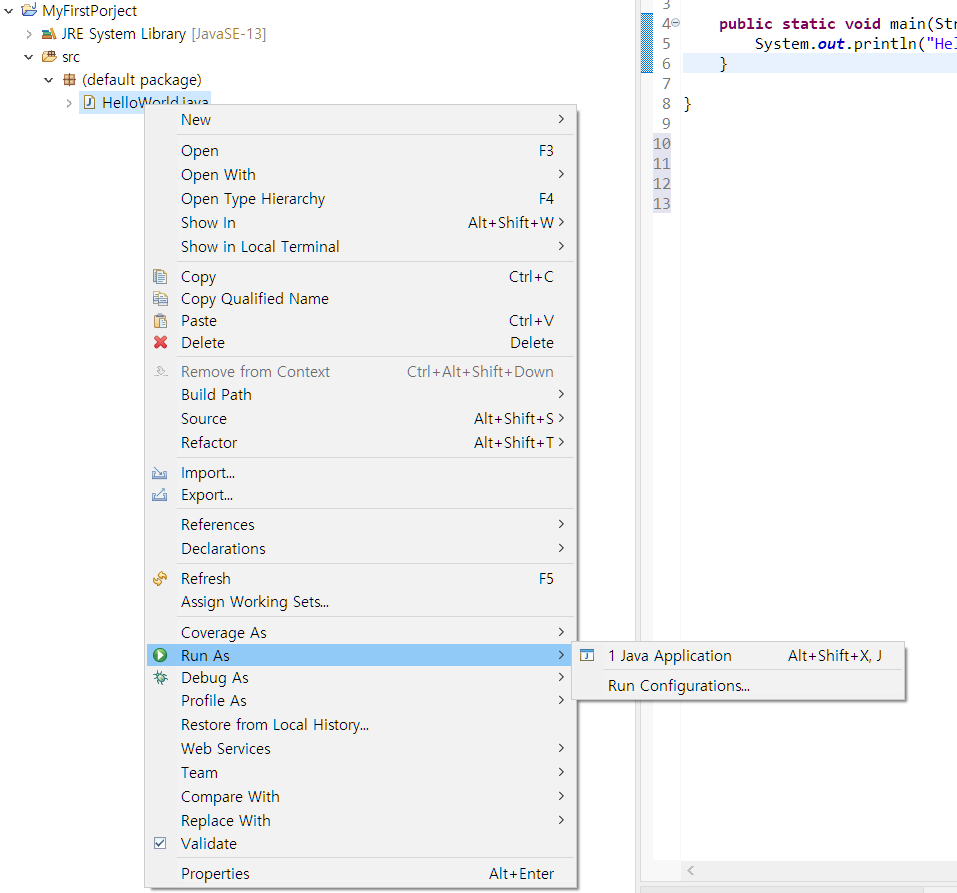
Task: Expand the HelloWorld.java node
Action: 69,103
